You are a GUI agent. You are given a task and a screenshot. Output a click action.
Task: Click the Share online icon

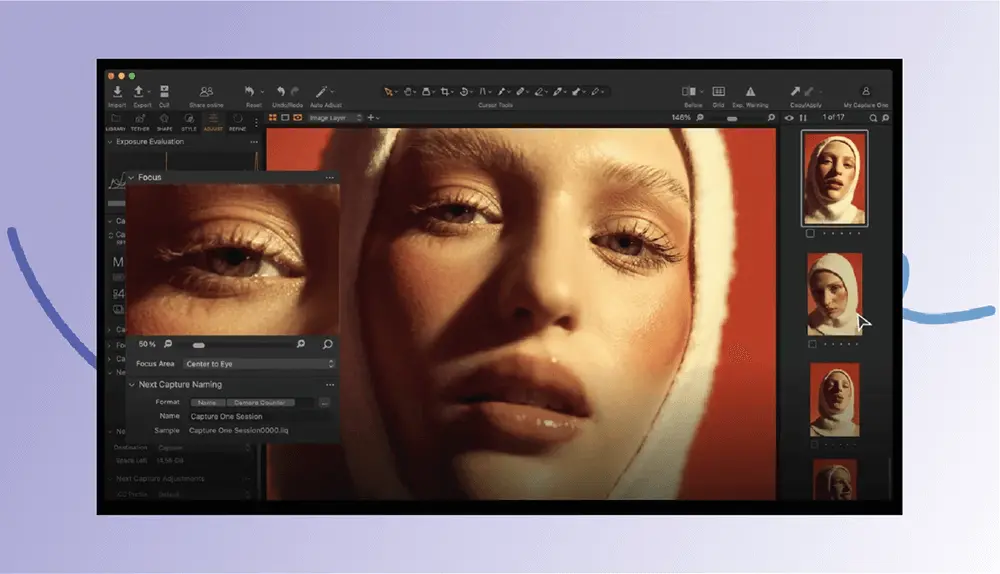pyautogui.click(x=206, y=92)
